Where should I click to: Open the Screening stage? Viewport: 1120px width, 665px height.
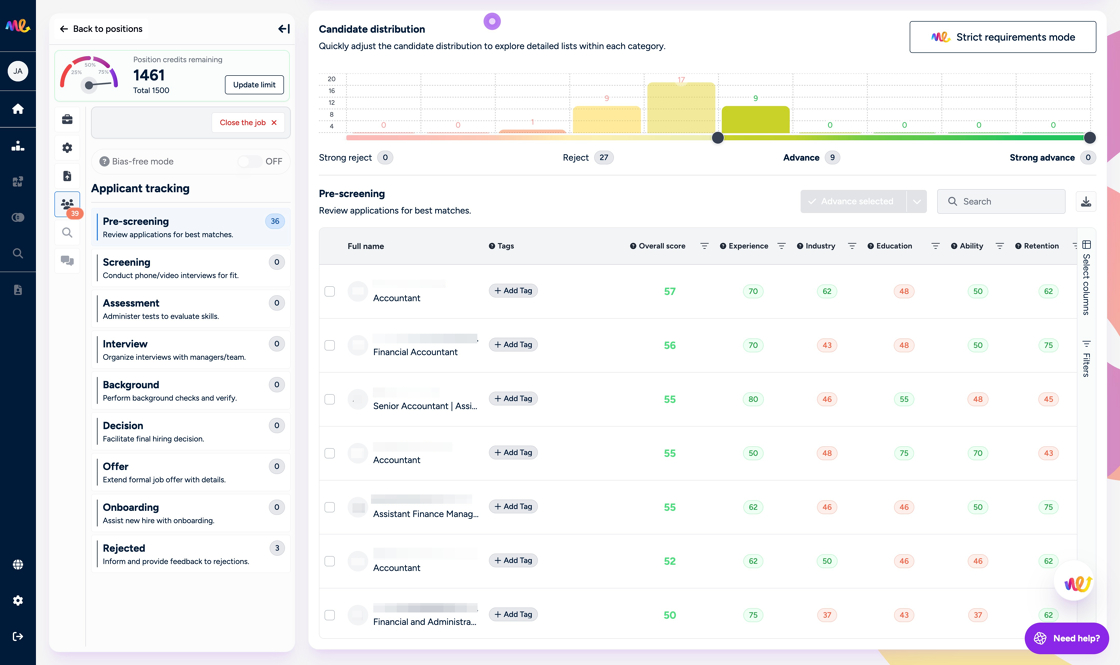point(191,268)
